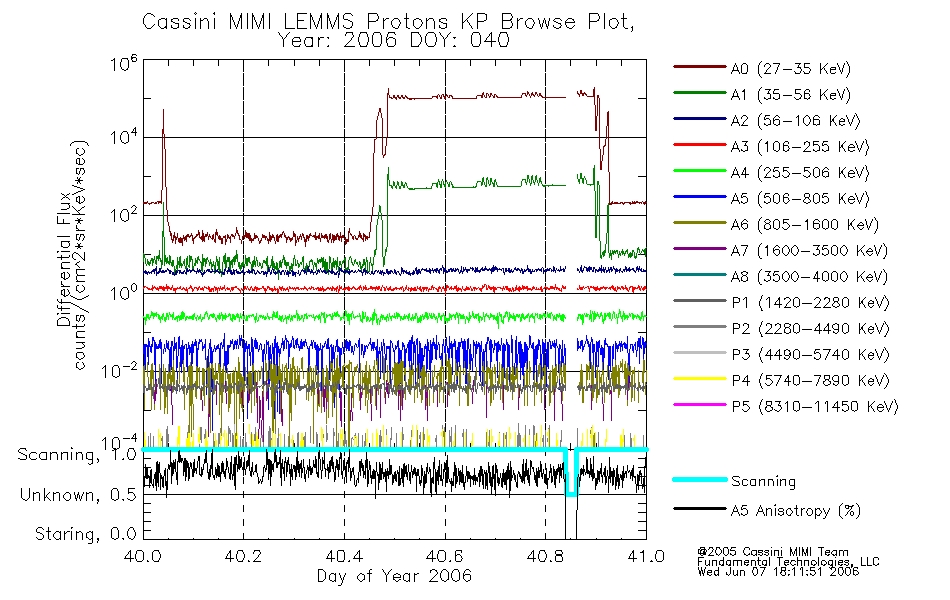Click the @2005 Cassini MIMI Team credit
Viewport: 950px width, 600px height.
[772, 552]
